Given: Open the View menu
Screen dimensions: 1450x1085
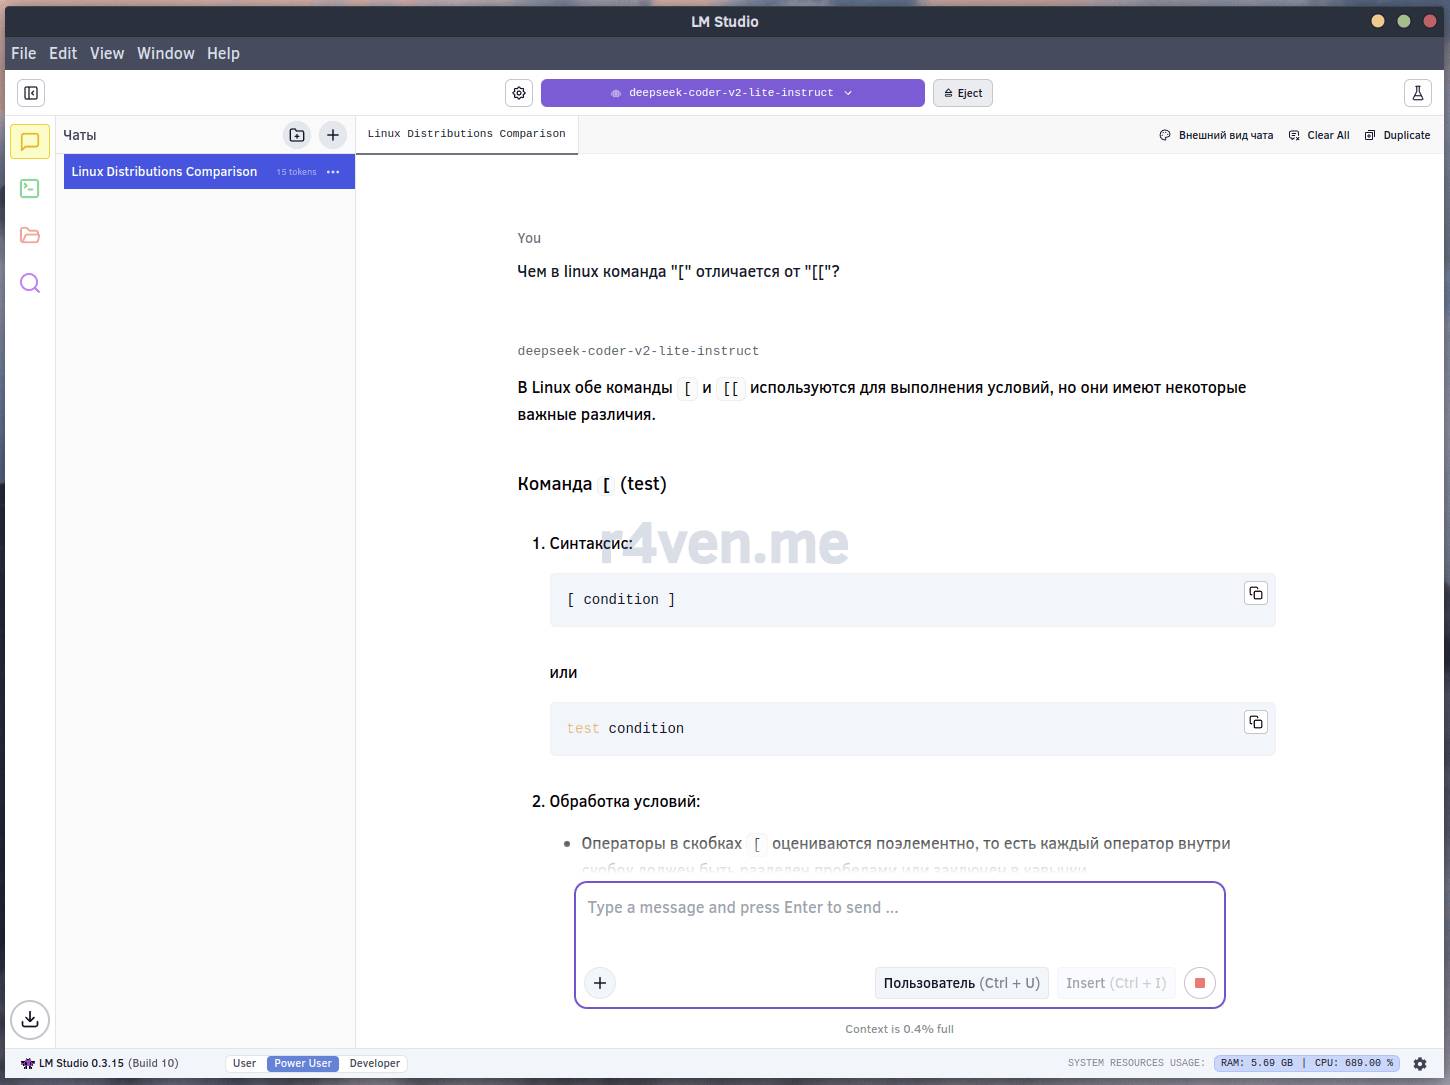Looking at the screenshot, I should pyautogui.click(x=107, y=53).
